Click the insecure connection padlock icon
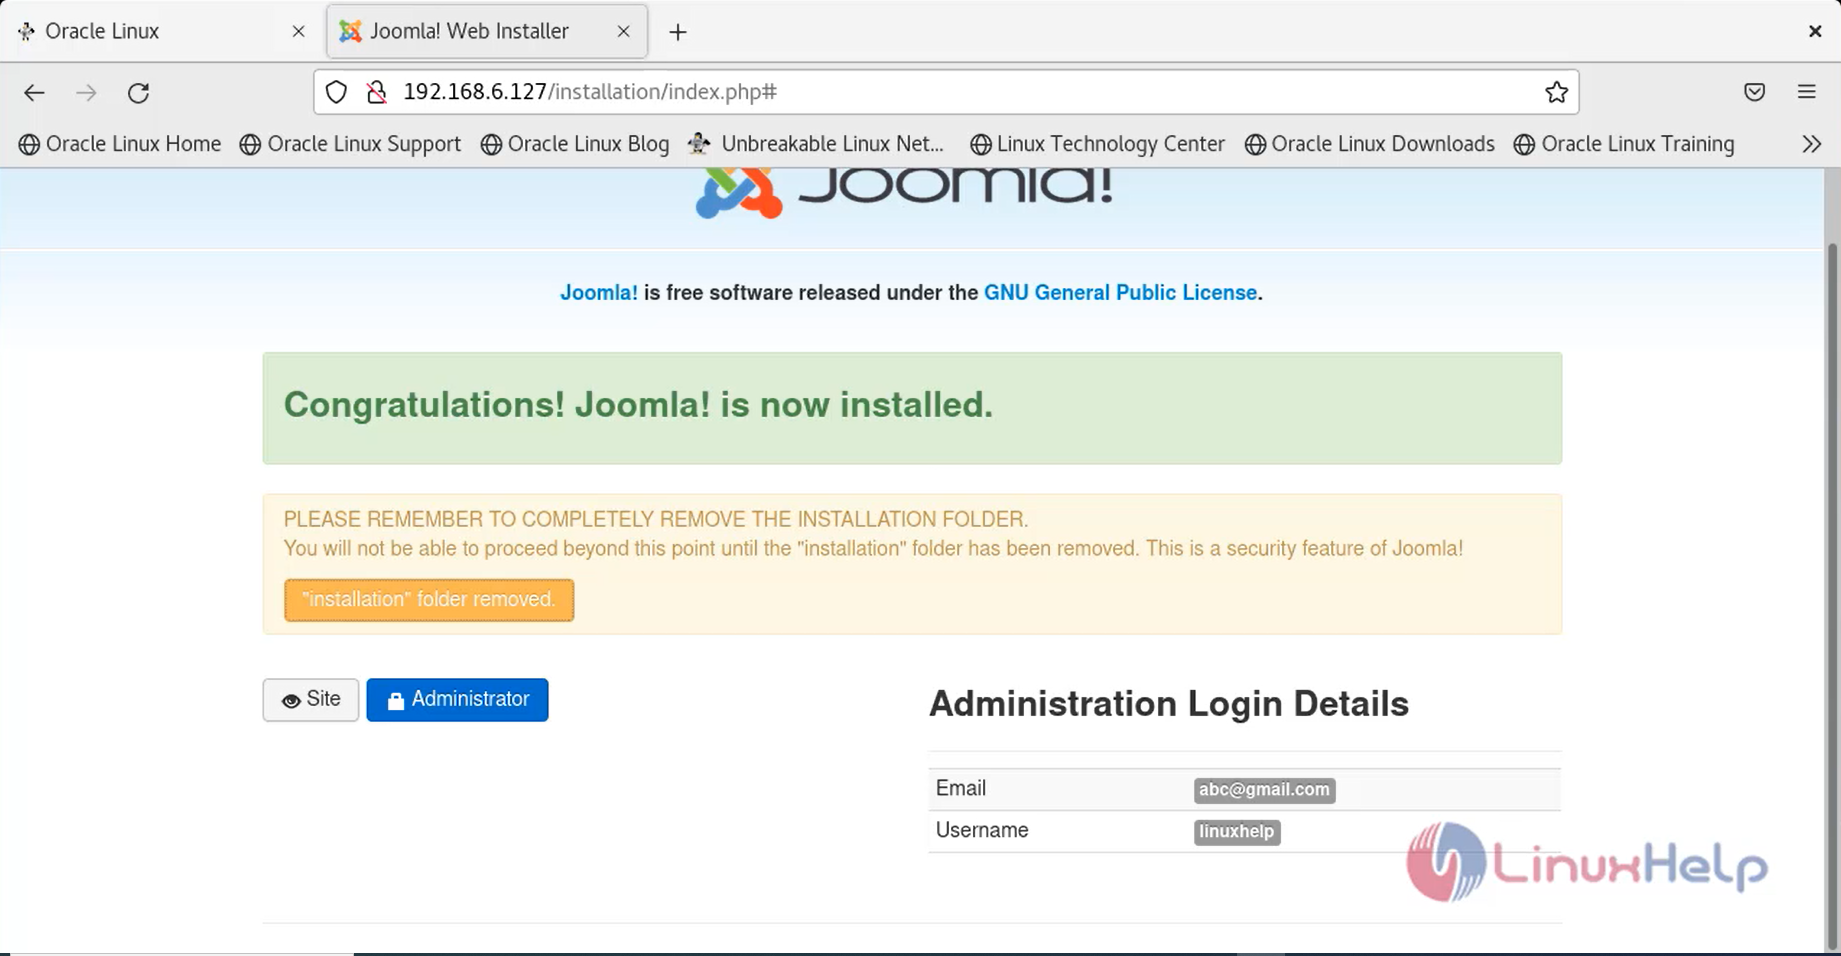The image size is (1841, 956). pos(377,92)
